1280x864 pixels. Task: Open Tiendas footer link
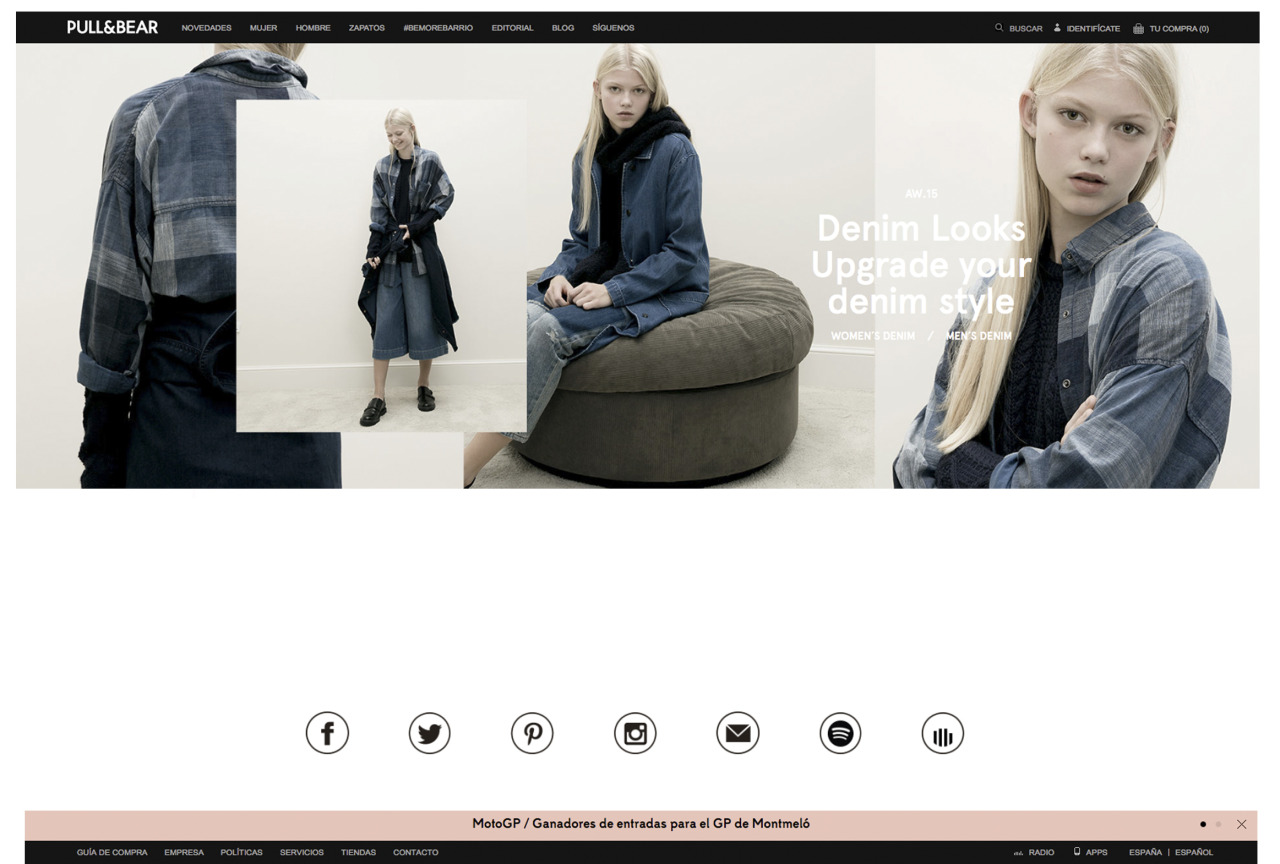pos(358,852)
